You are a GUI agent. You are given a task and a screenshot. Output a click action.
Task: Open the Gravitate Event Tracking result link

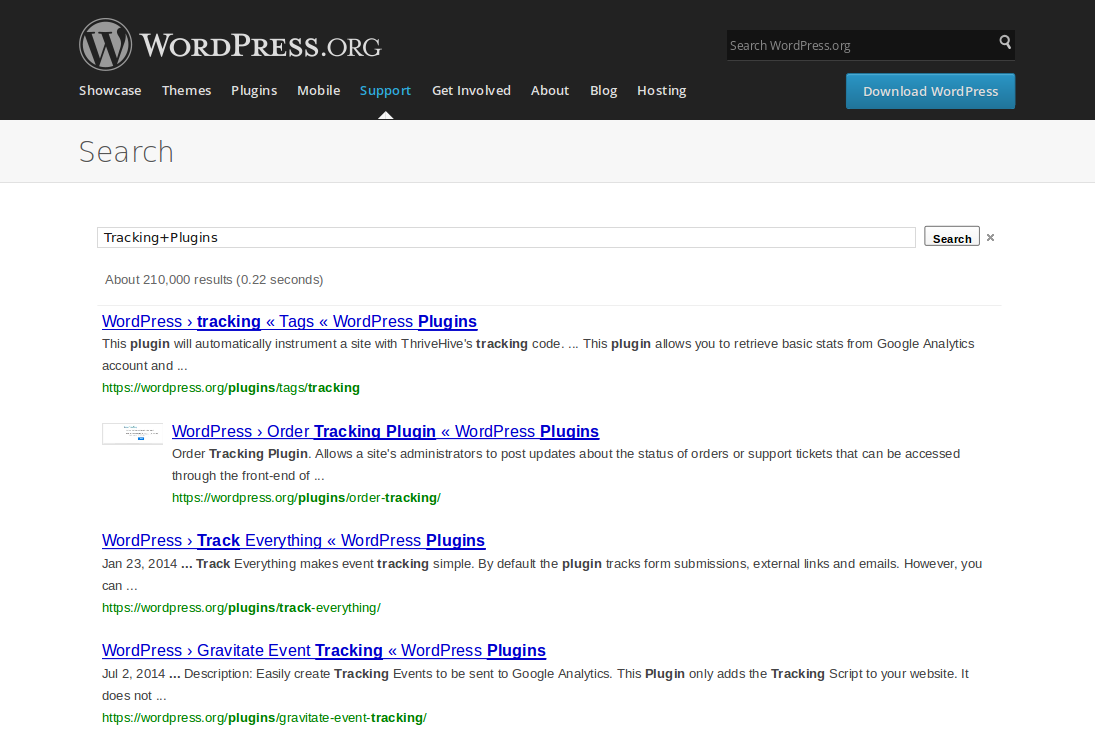coord(324,651)
